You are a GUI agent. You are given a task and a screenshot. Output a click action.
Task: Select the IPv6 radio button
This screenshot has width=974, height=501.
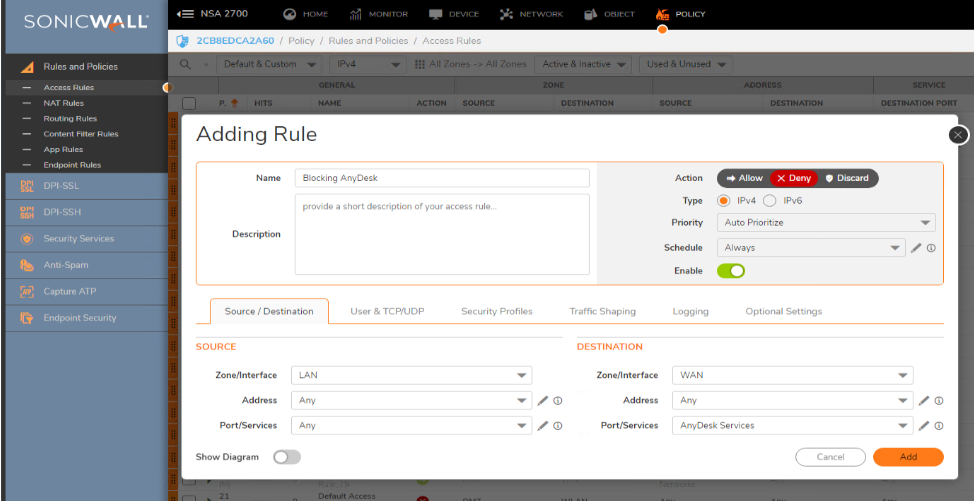(770, 201)
